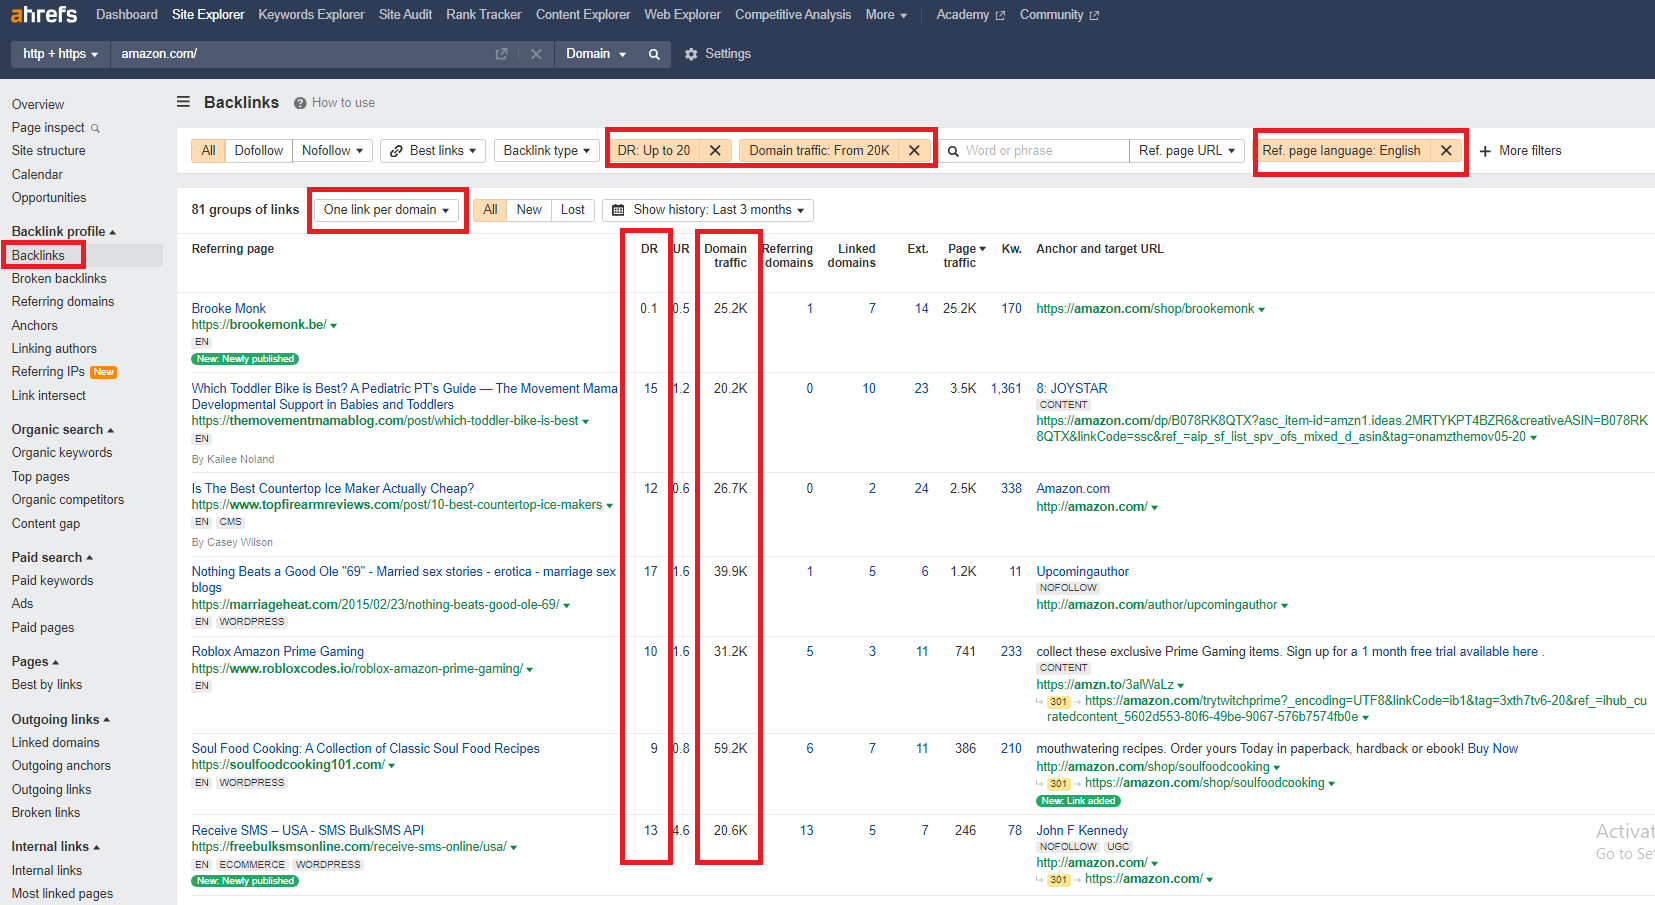Open Referring IPs in sidebar
The image size is (1655, 905).
(48, 372)
